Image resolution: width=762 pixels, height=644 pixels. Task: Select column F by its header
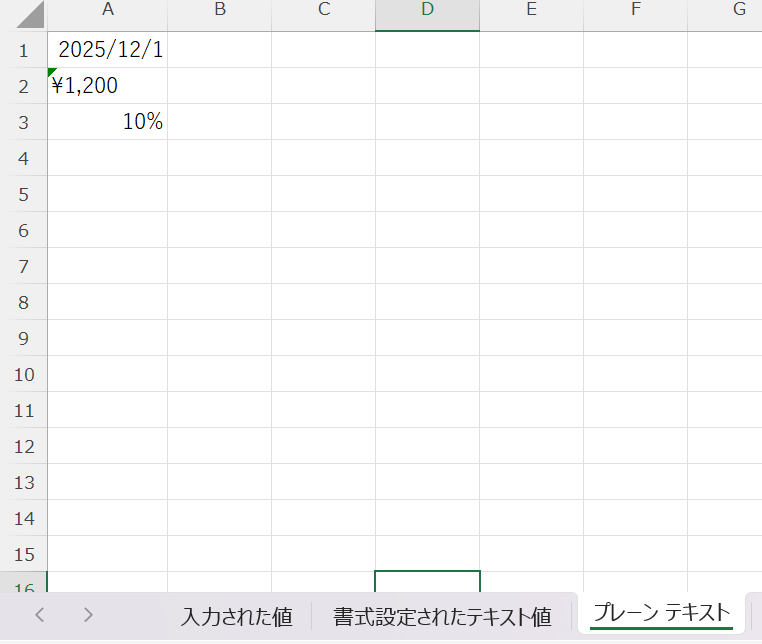635,10
